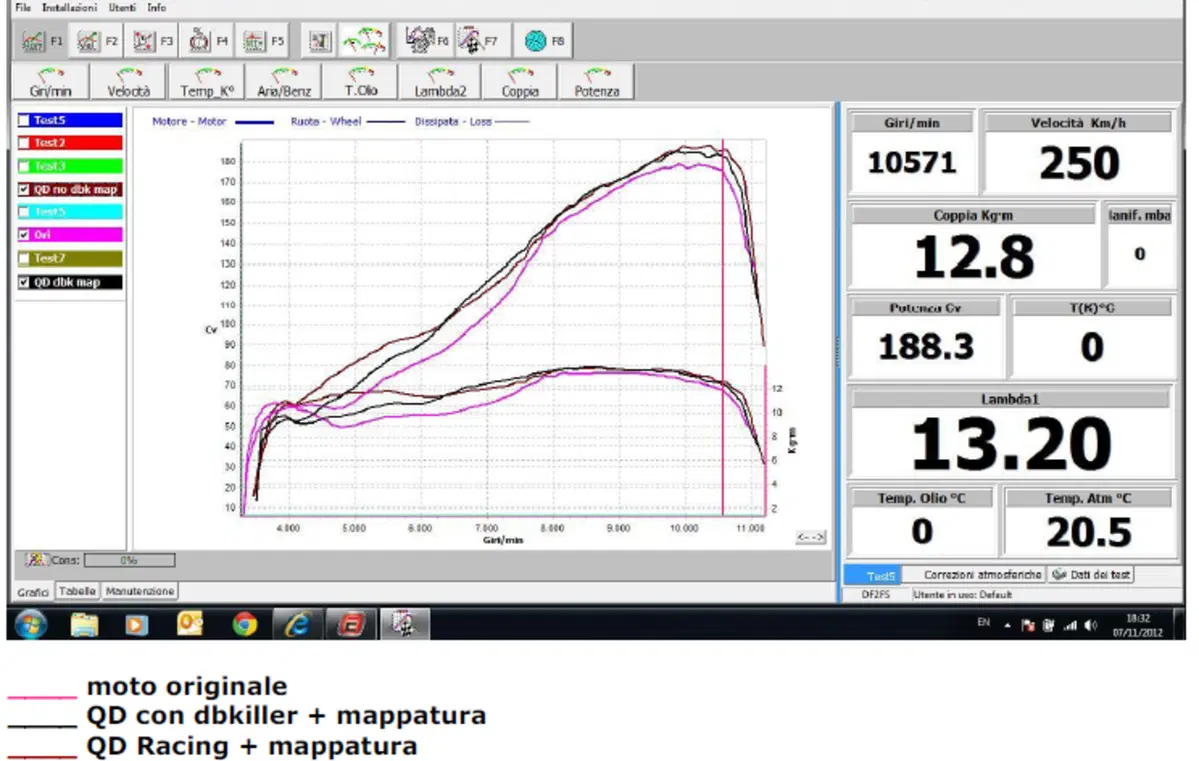The height and width of the screenshot is (761, 1199).
Task: Click the Lambda1 value 13.20
Action: pos(1011,444)
